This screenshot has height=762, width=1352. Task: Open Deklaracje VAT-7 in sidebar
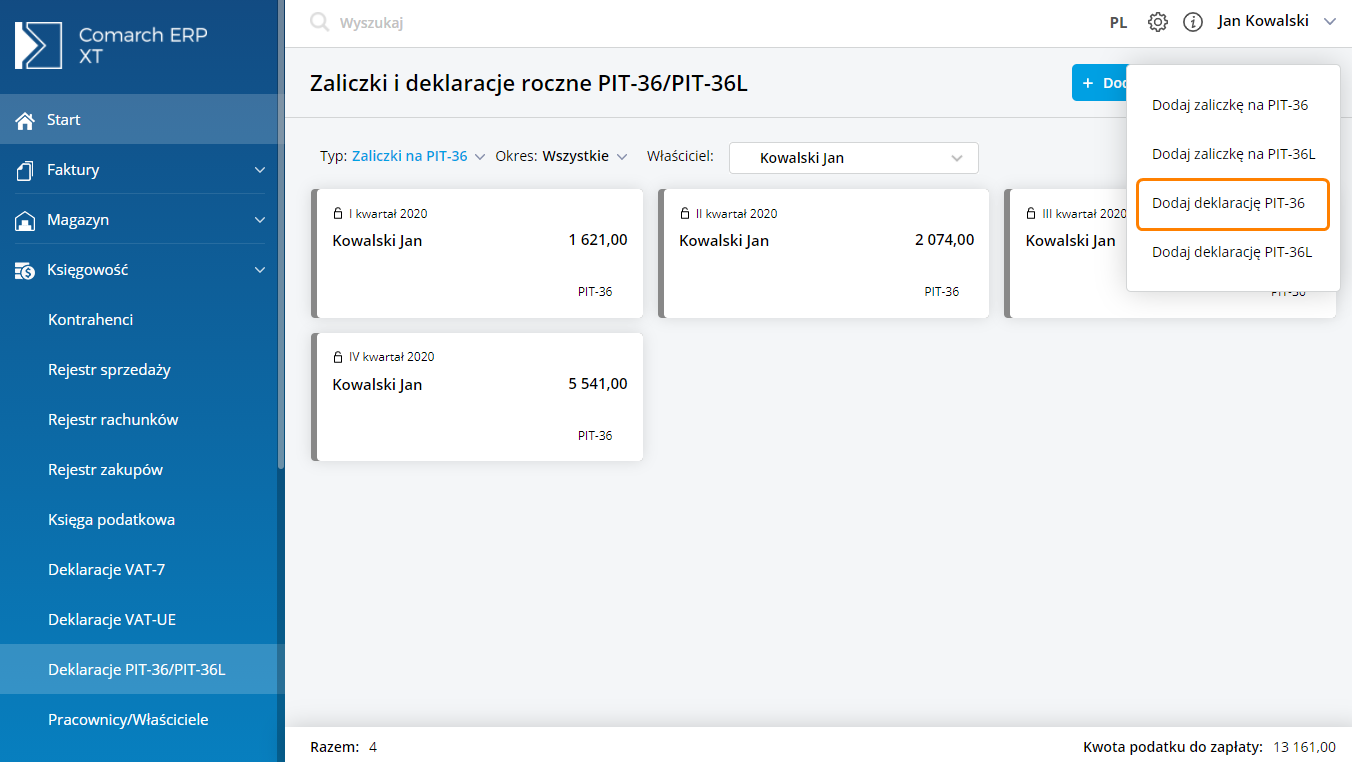coord(107,570)
